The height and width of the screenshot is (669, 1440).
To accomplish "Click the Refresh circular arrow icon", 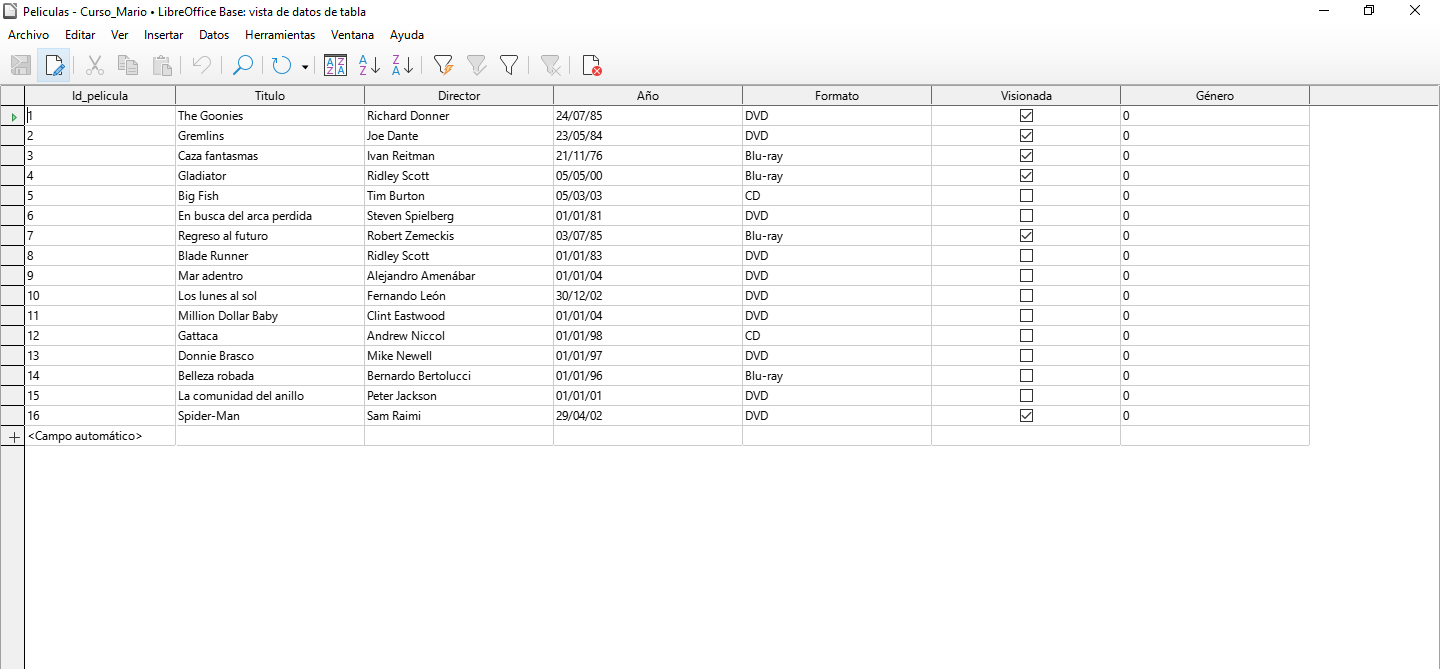I will pyautogui.click(x=281, y=65).
